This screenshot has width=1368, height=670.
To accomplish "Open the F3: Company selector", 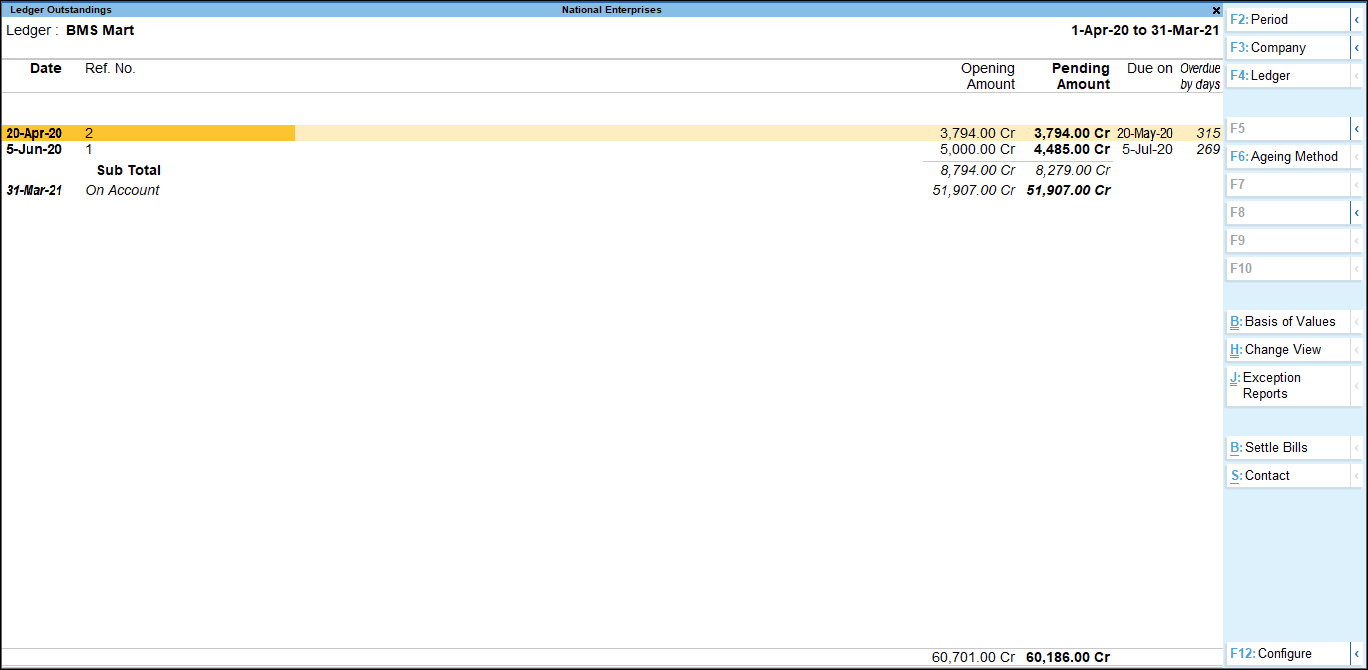I will point(1287,48).
